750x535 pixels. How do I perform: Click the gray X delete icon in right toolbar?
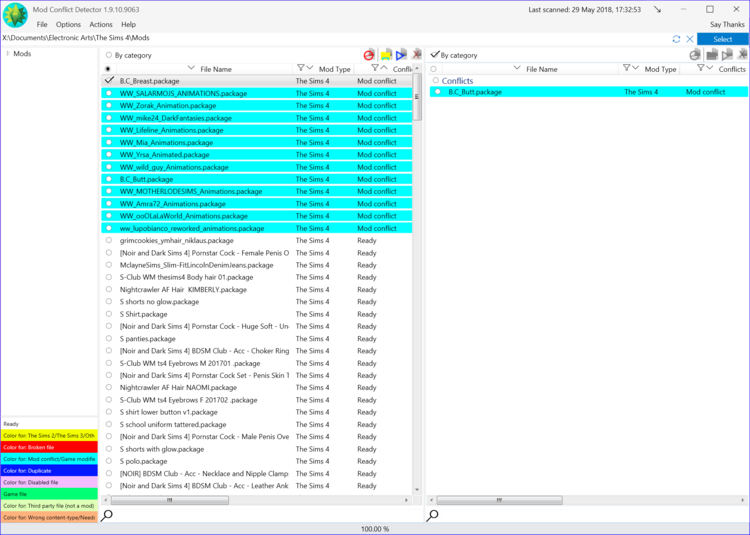coord(743,55)
